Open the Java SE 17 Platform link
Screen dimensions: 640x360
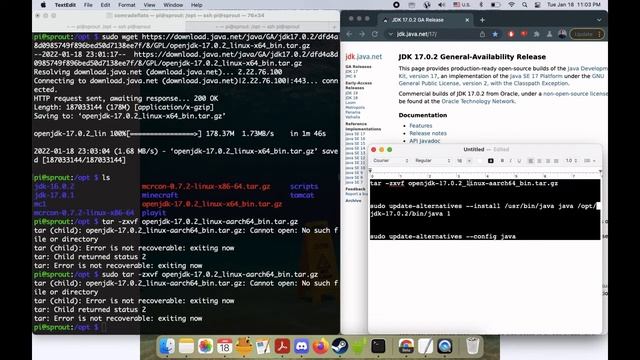tap(536, 76)
